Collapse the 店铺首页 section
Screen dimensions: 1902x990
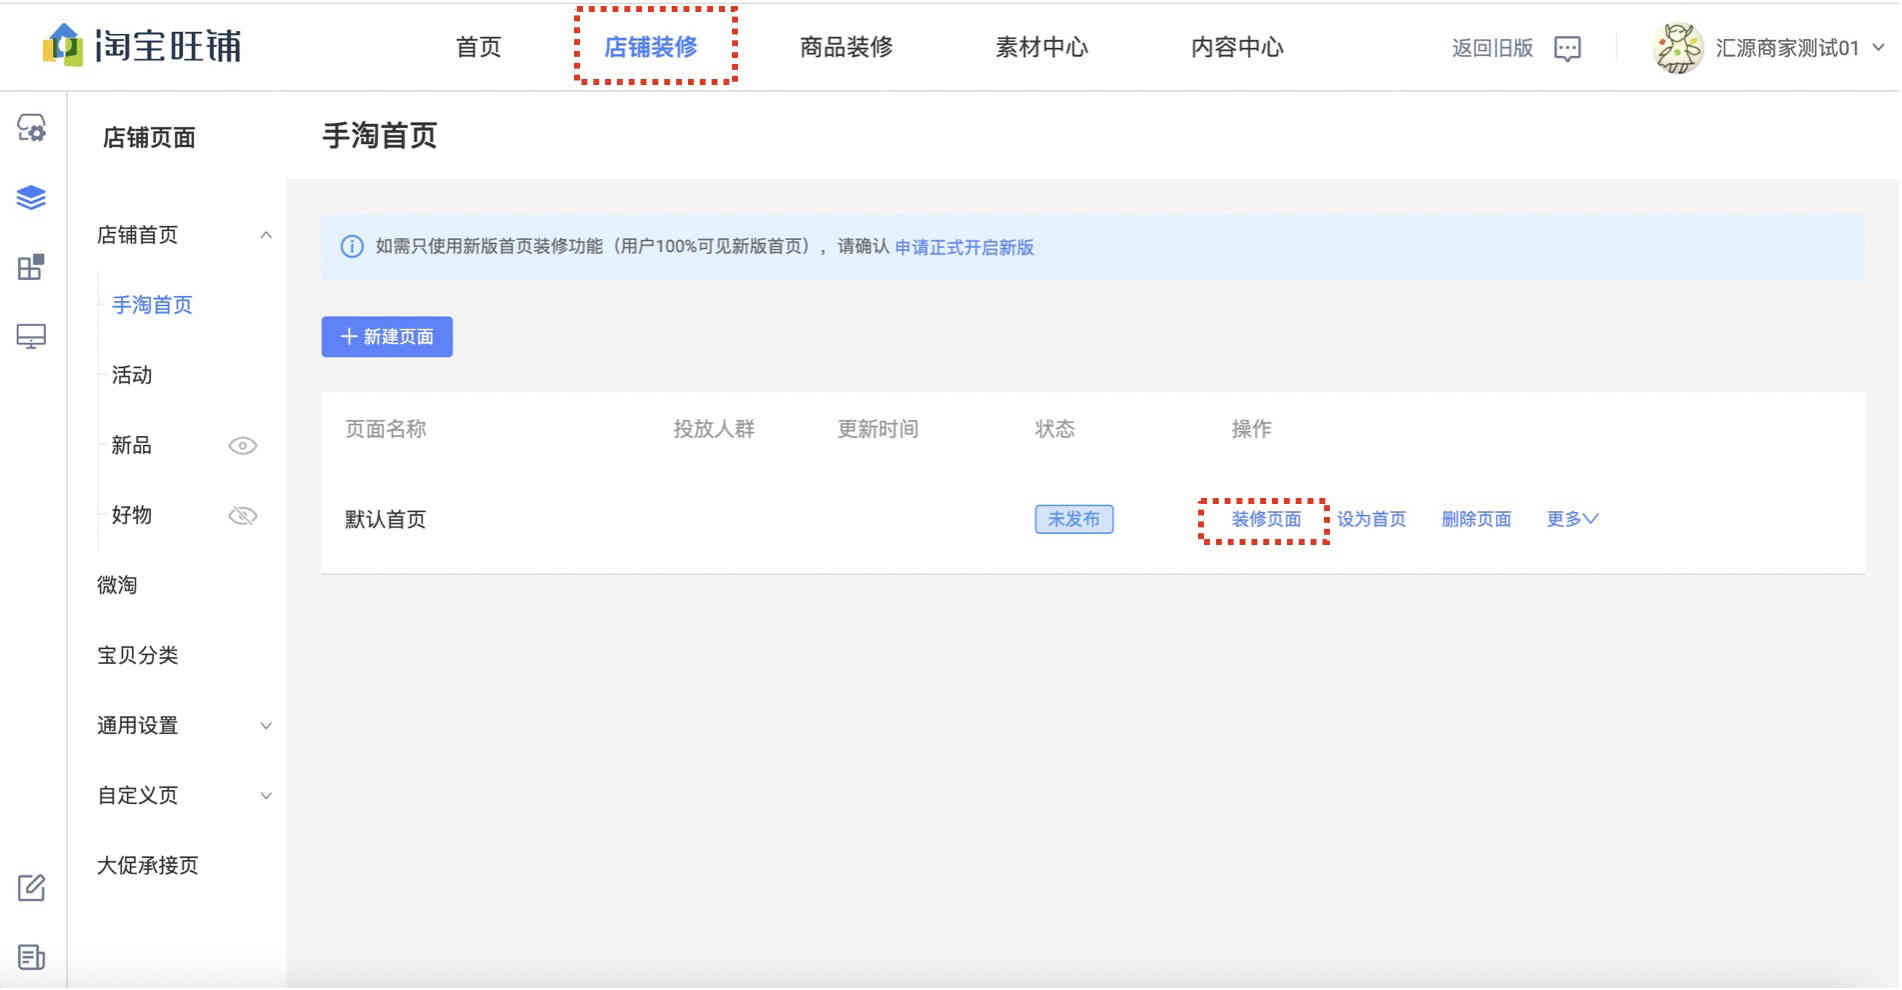pos(266,236)
